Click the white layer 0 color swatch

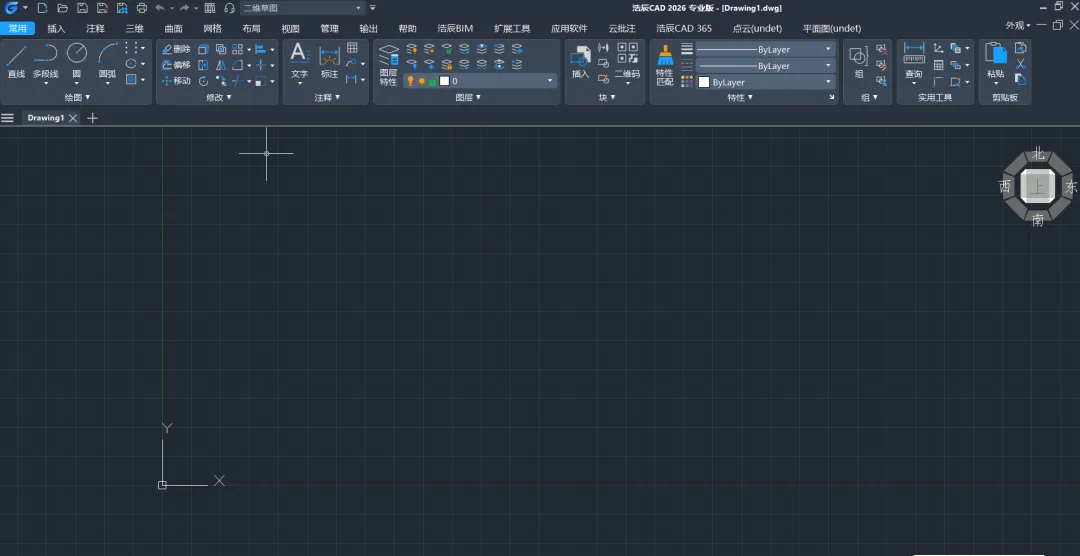(x=444, y=81)
